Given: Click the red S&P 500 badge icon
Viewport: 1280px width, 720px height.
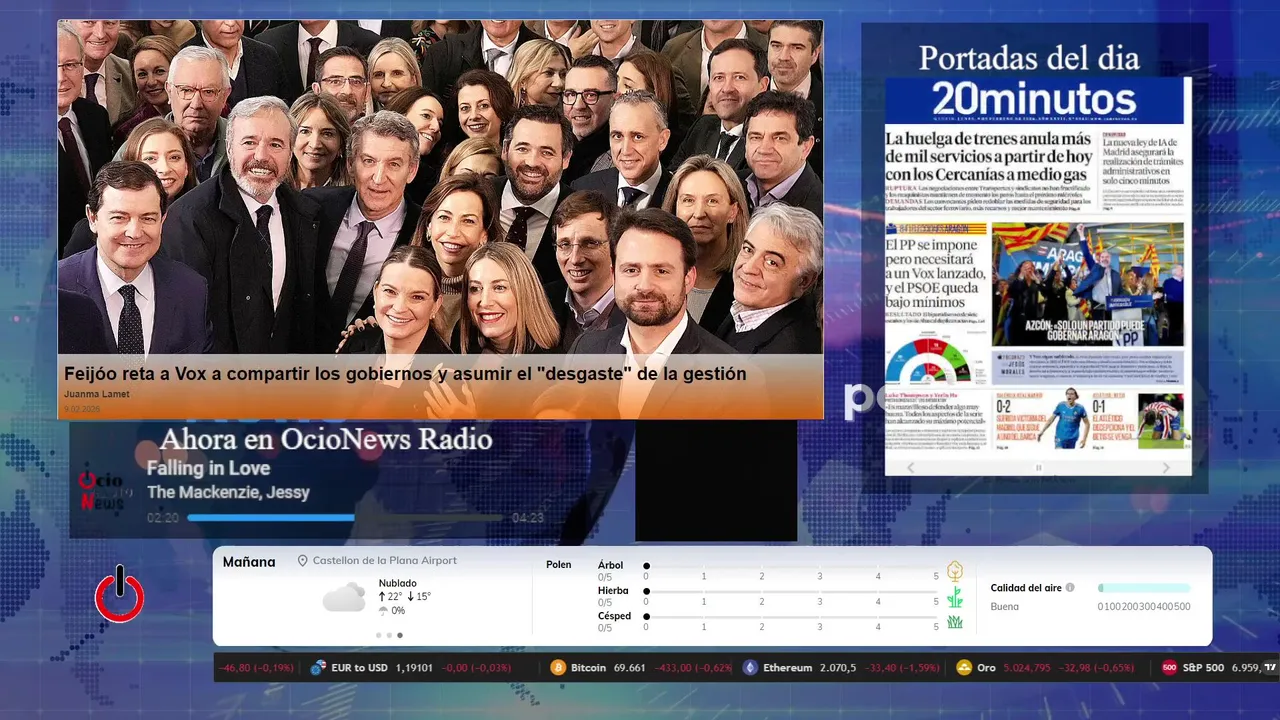Looking at the screenshot, I should coord(1169,668).
